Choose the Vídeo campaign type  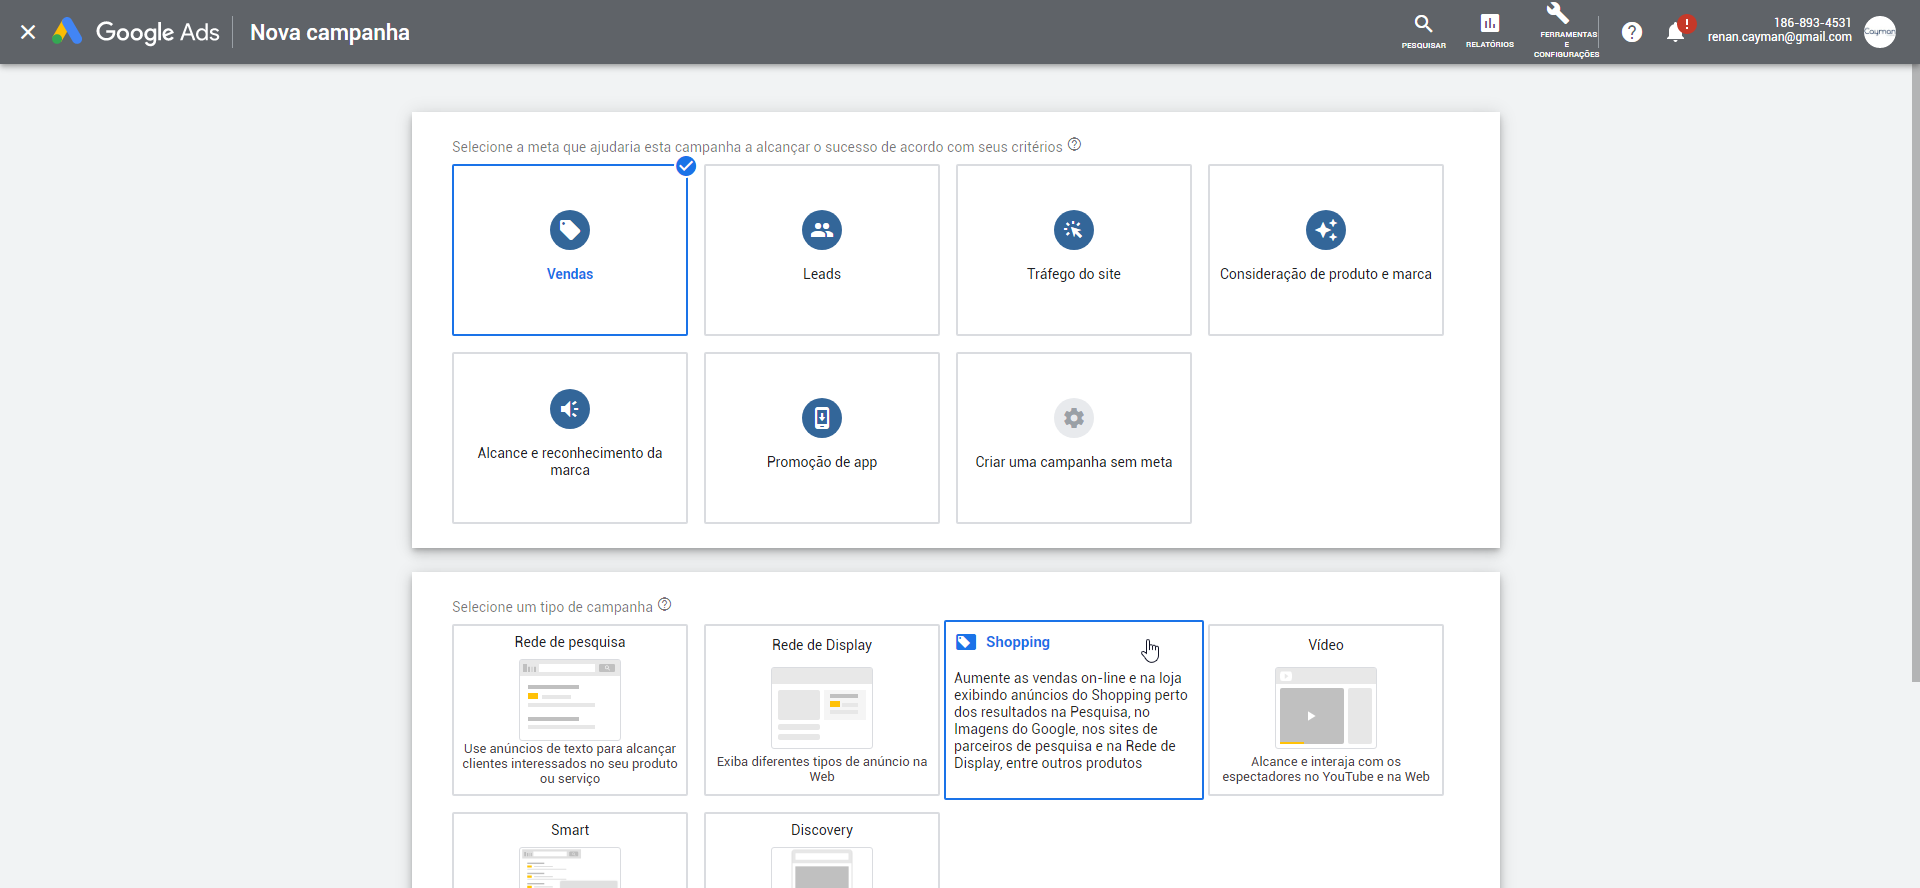[1326, 710]
